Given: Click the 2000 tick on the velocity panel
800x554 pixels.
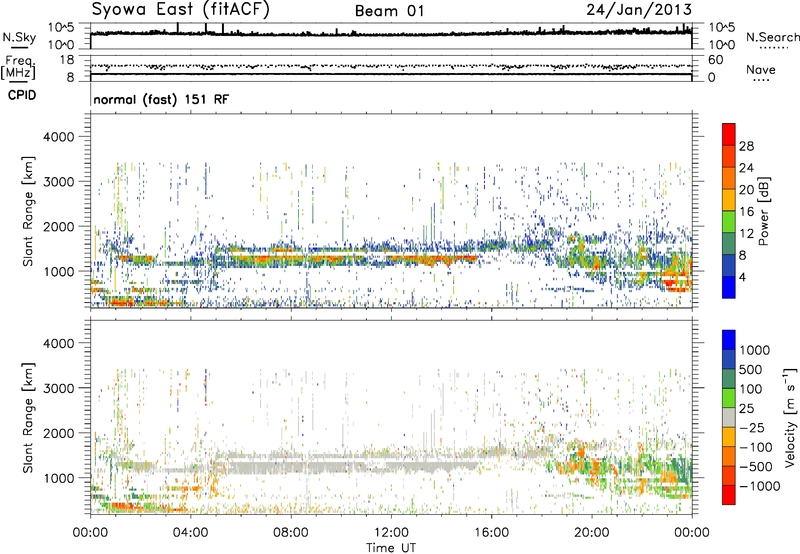Looking at the screenshot, I should point(58,433).
